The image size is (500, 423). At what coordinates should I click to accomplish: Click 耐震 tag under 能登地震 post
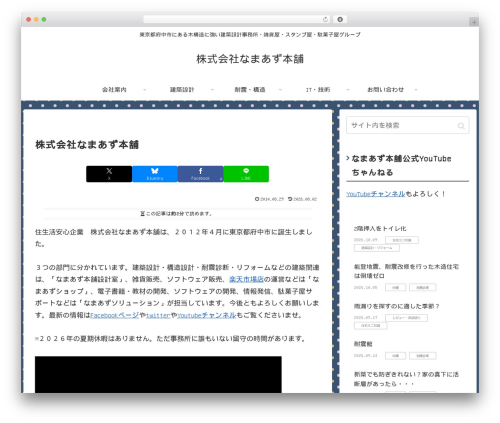tap(396, 287)
